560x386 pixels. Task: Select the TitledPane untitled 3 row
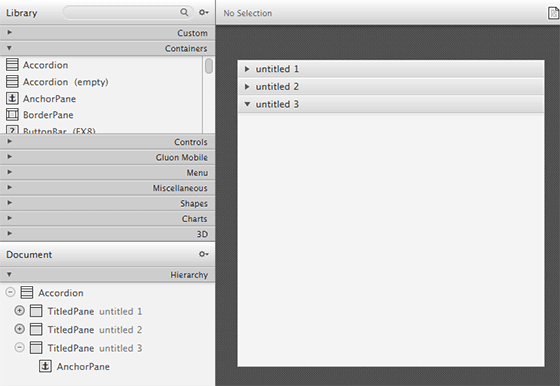108,348
